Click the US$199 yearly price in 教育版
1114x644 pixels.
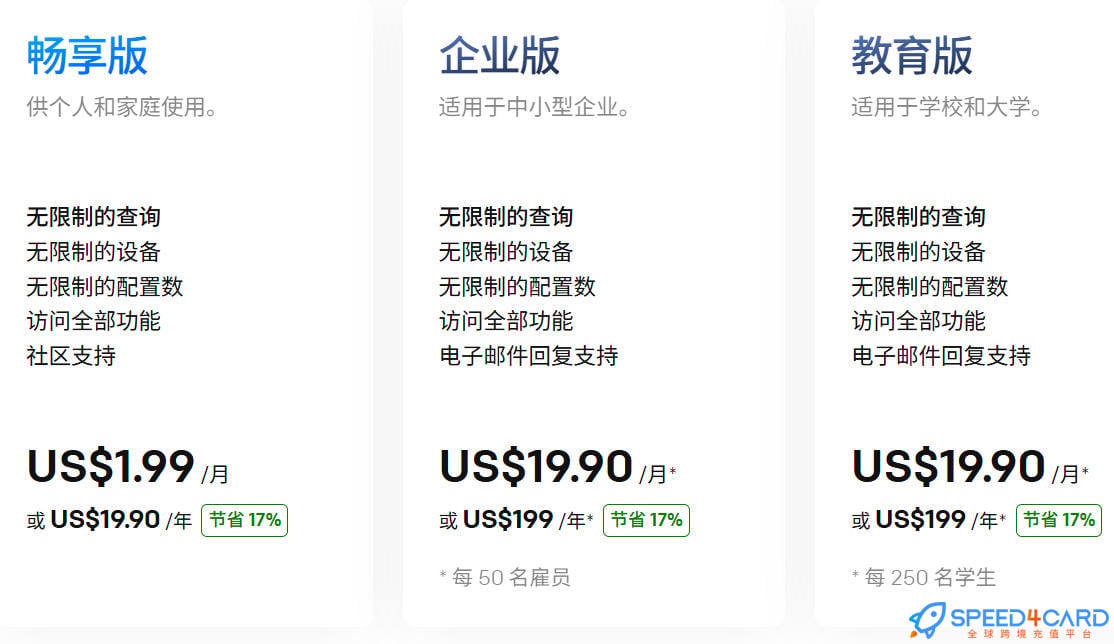click(921, 520)
